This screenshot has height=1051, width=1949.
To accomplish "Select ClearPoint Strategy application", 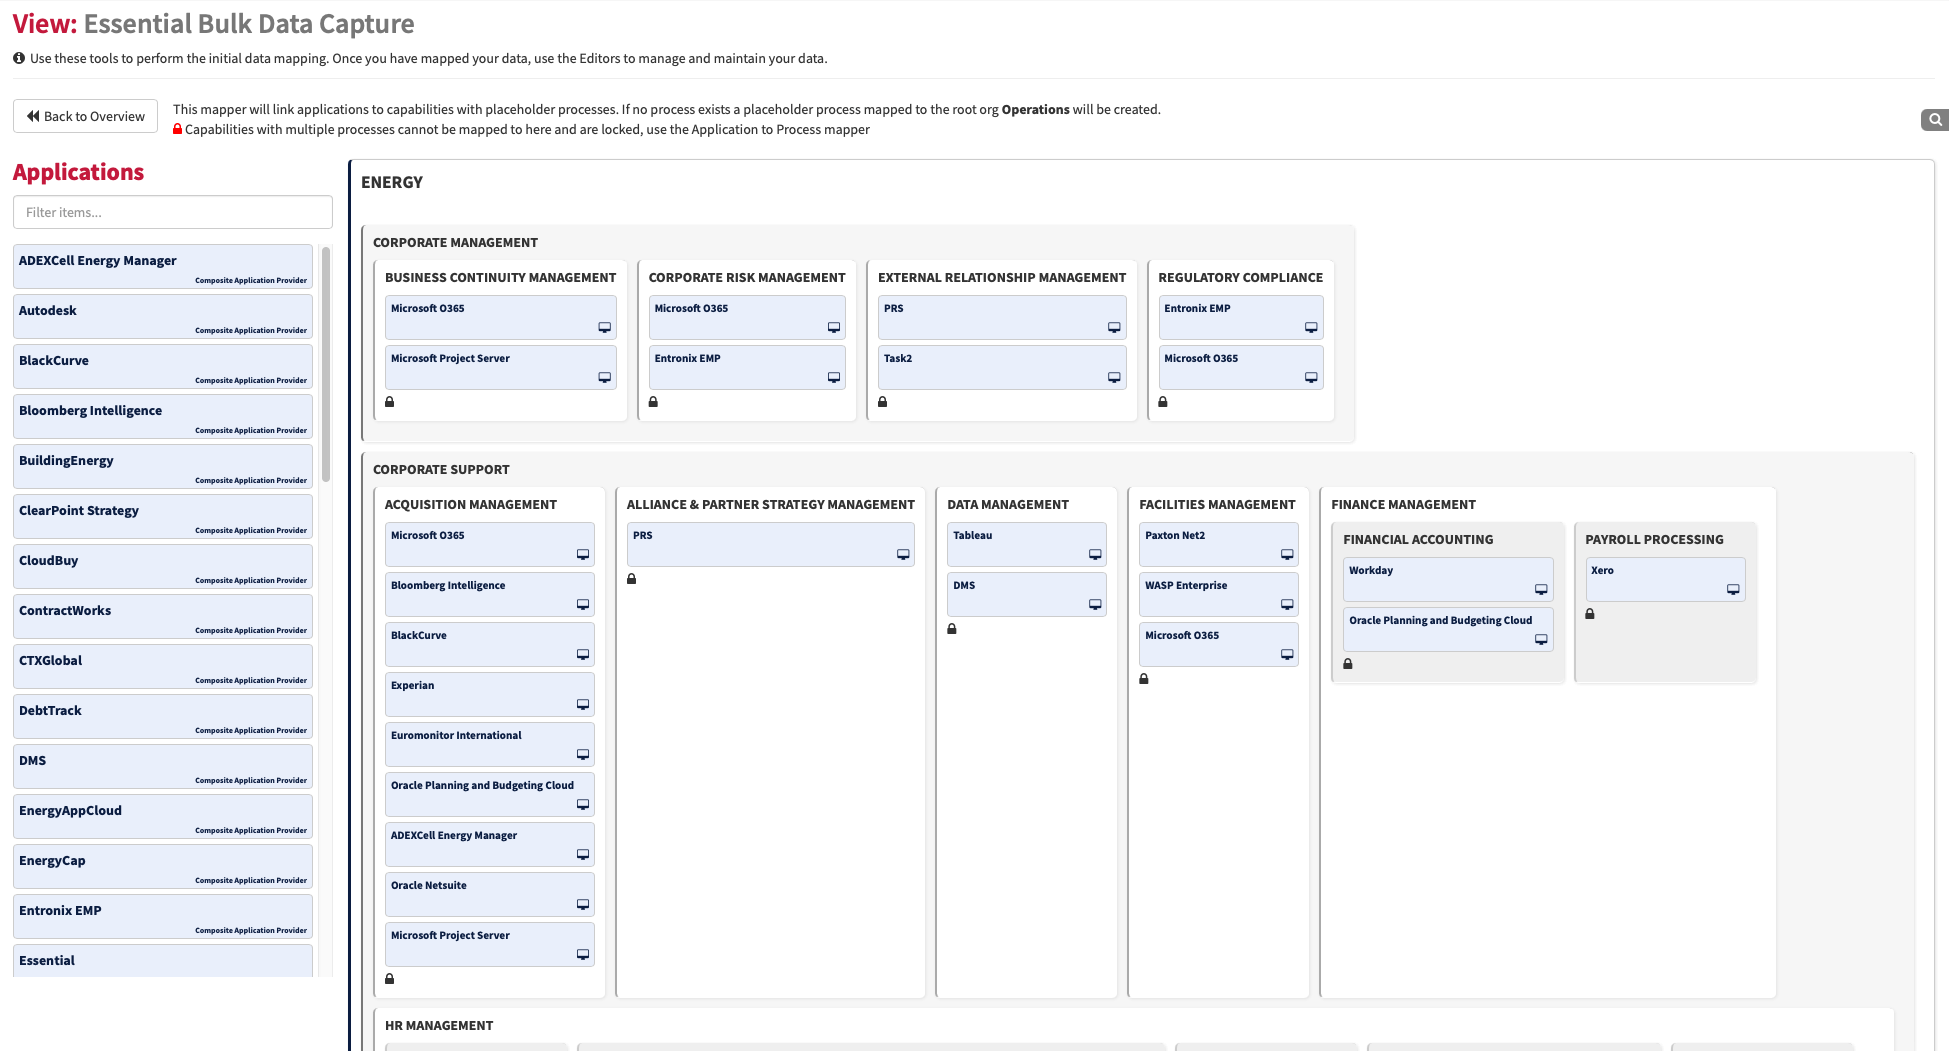I will (x=163, y=517).
